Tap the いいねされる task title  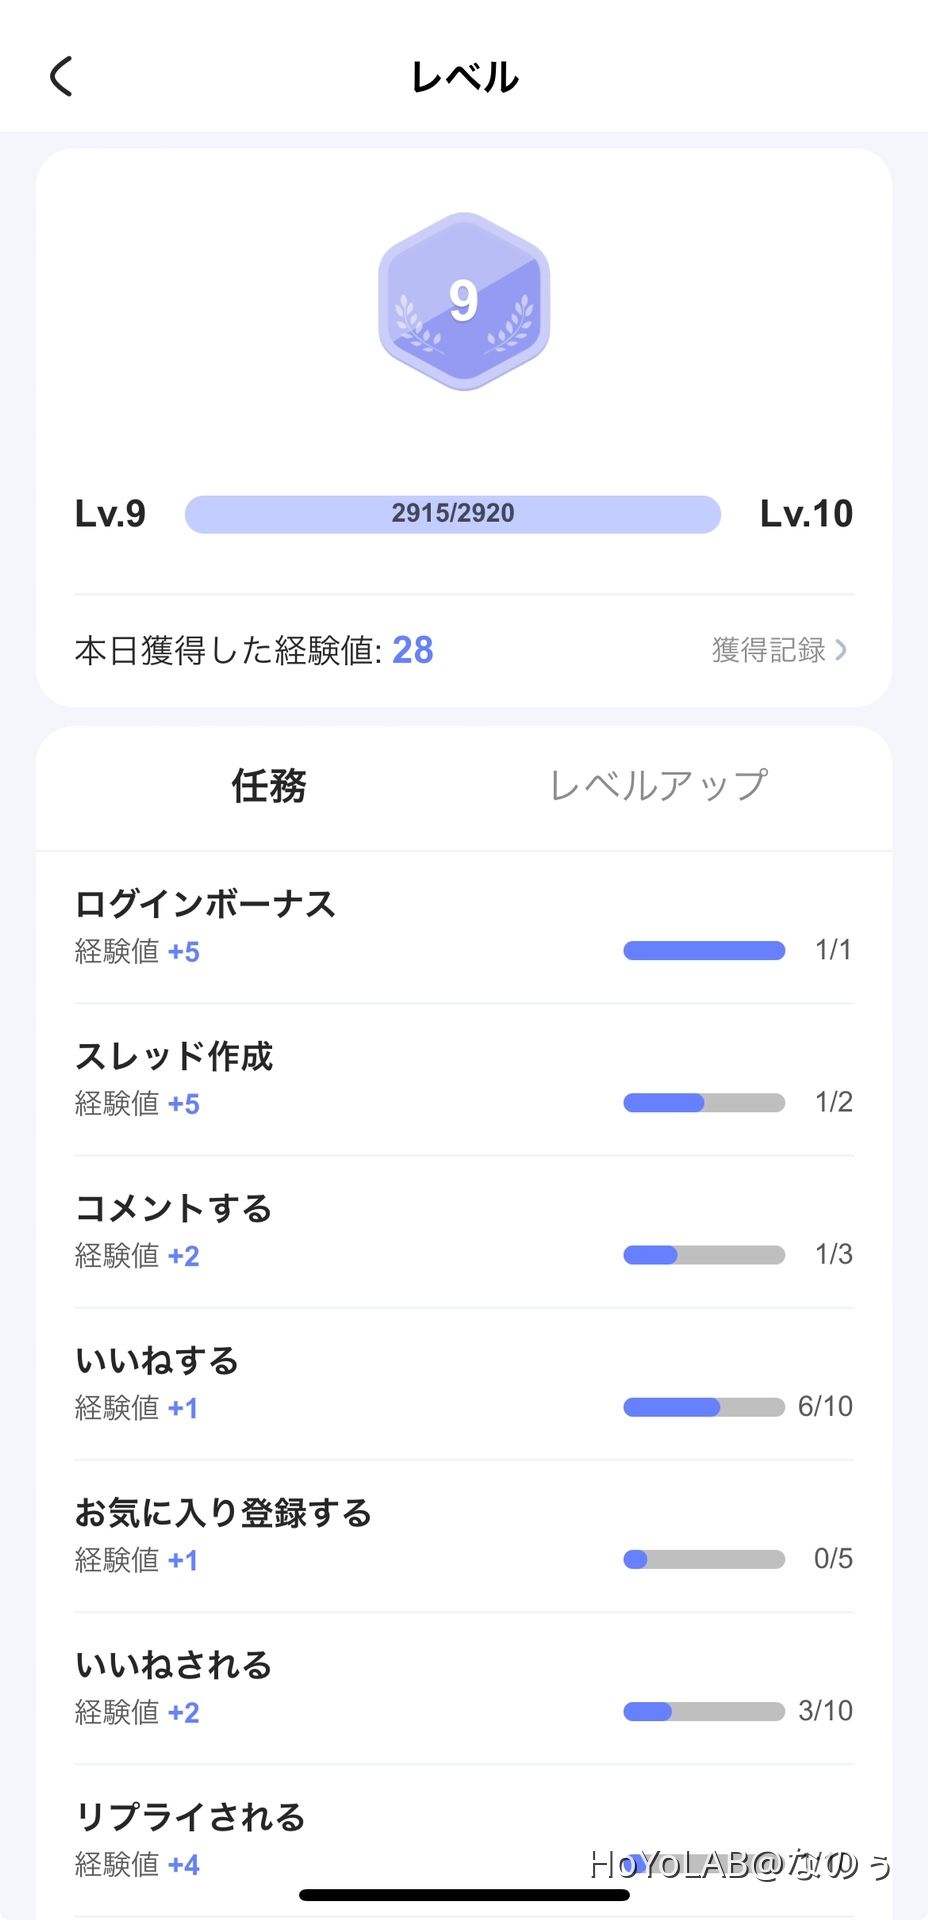pos(174,1664)
